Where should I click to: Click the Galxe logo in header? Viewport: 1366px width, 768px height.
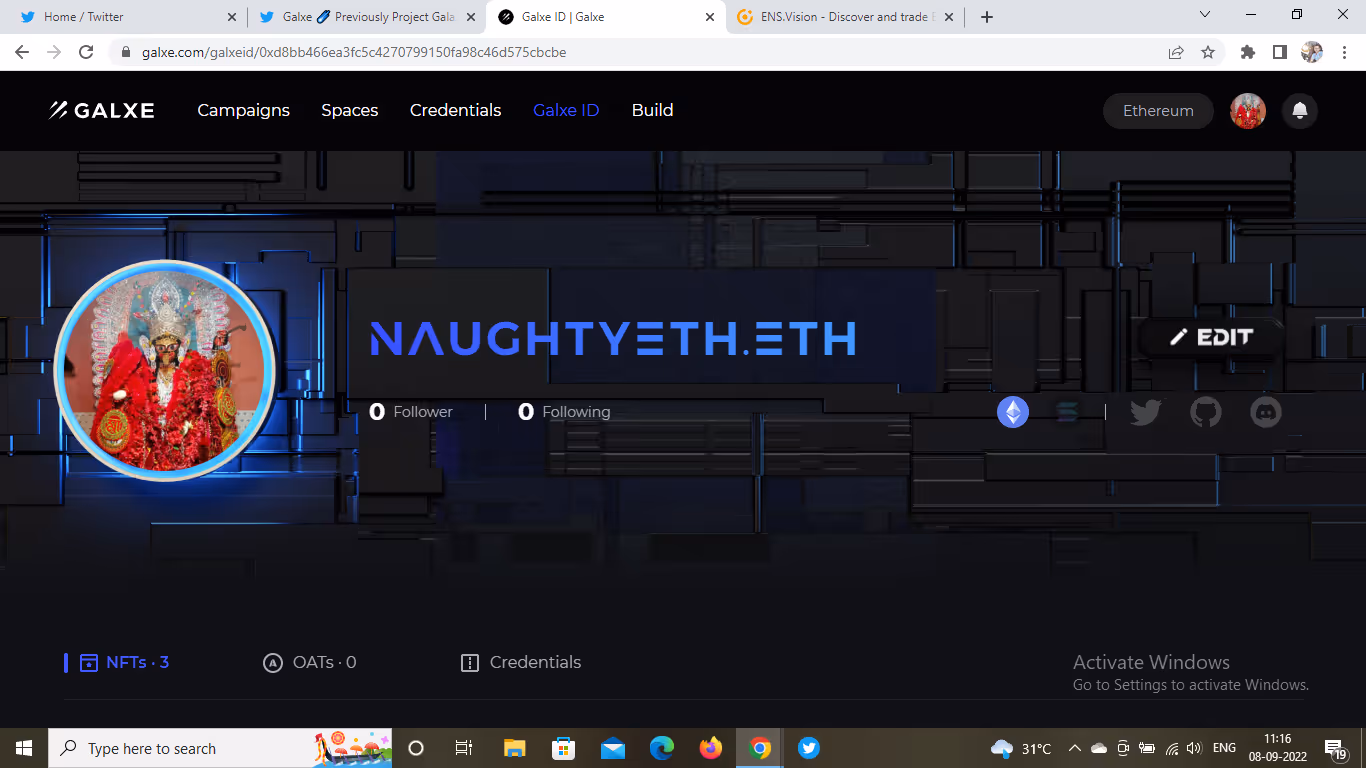(x=102, y=110)
